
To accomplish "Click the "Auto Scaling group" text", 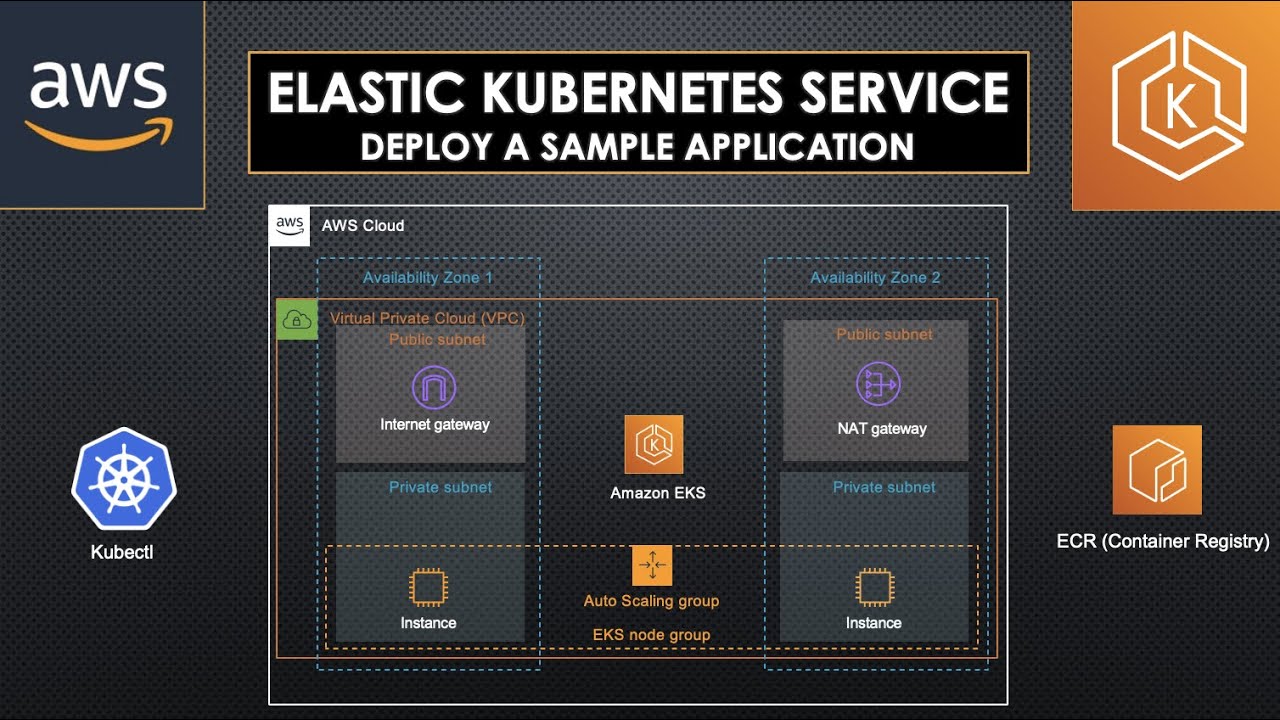I will point(652,601).
